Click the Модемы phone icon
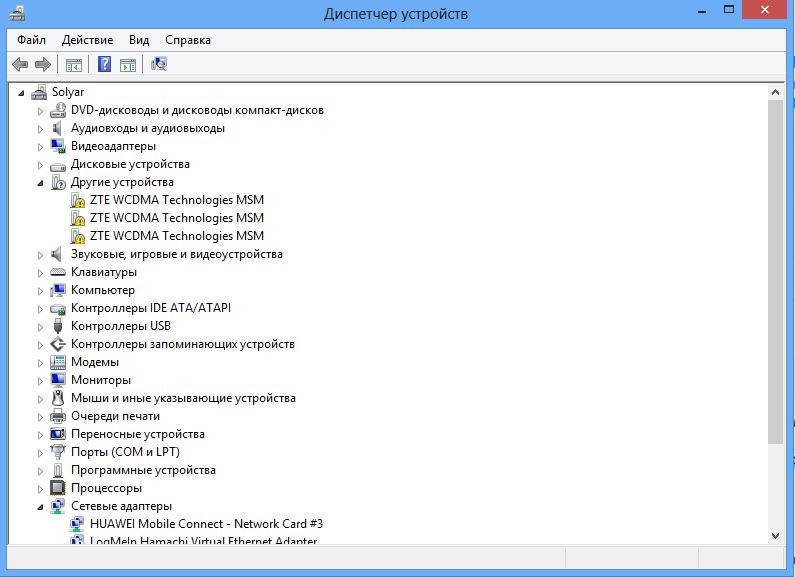This screenshot has height=577, width=795. click(x=58, y=362)
